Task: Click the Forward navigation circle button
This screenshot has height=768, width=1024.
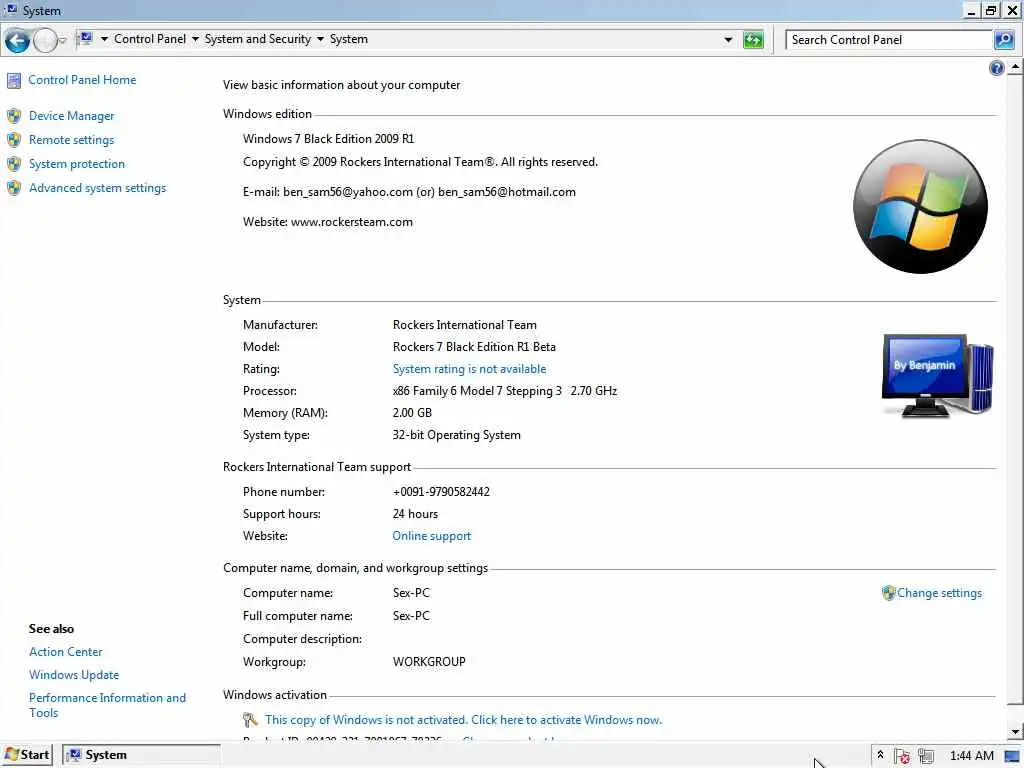Action: 44,41
